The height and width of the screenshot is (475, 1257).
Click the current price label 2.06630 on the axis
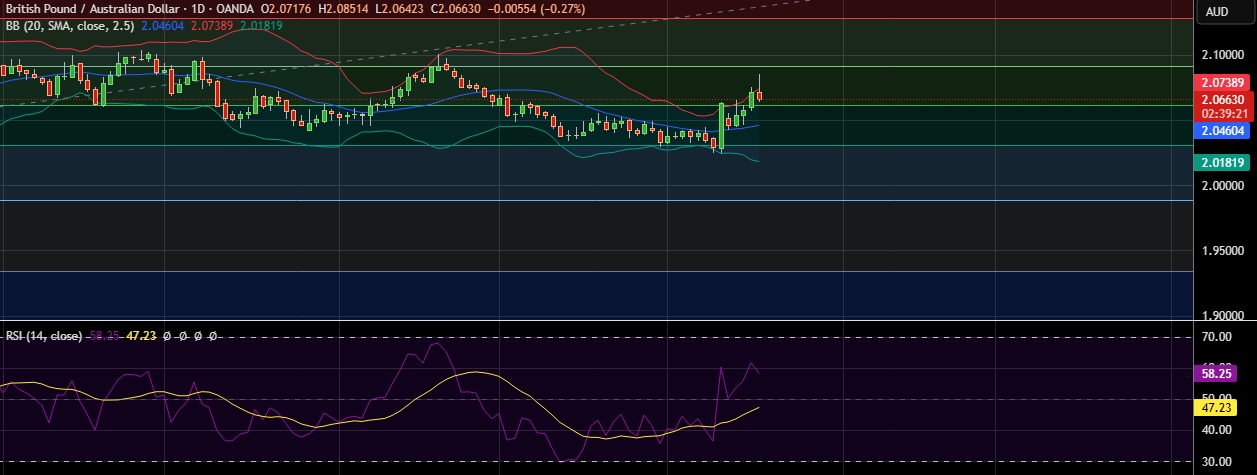1223,100
